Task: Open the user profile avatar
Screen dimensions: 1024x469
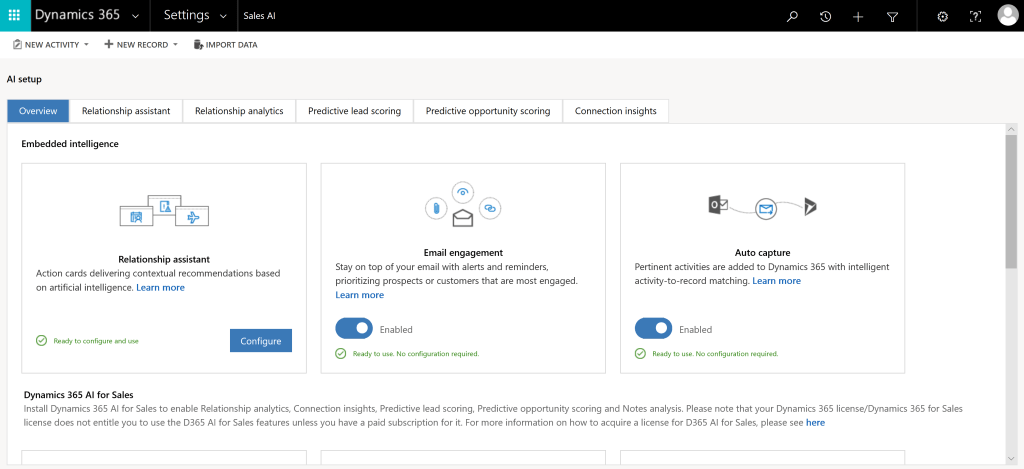Action: (x=1008, y=16)
